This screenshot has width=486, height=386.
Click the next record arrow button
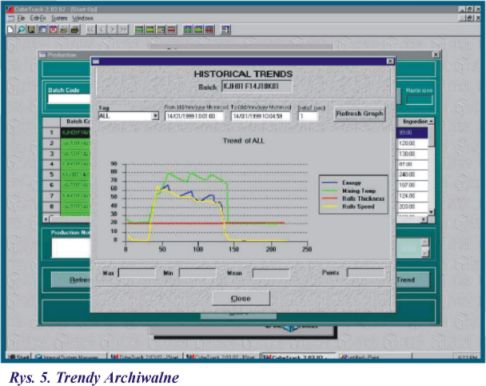113,30
